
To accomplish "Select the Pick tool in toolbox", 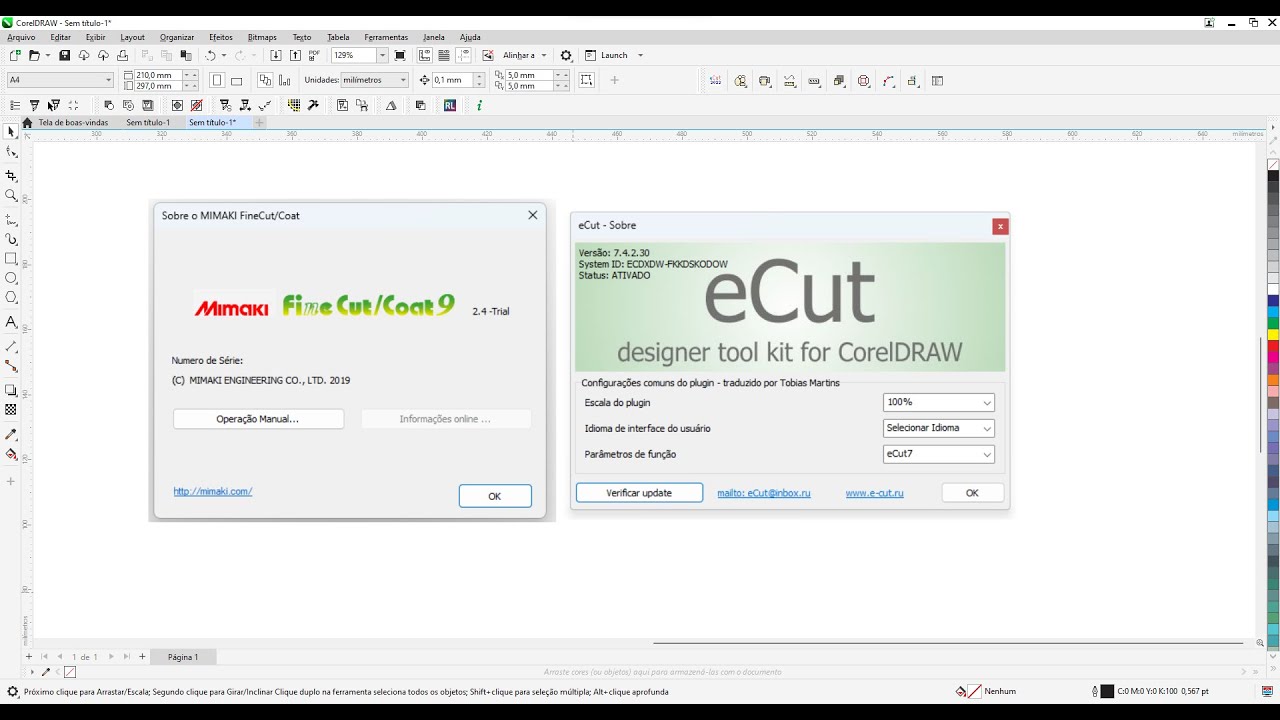I will [11, 131].
